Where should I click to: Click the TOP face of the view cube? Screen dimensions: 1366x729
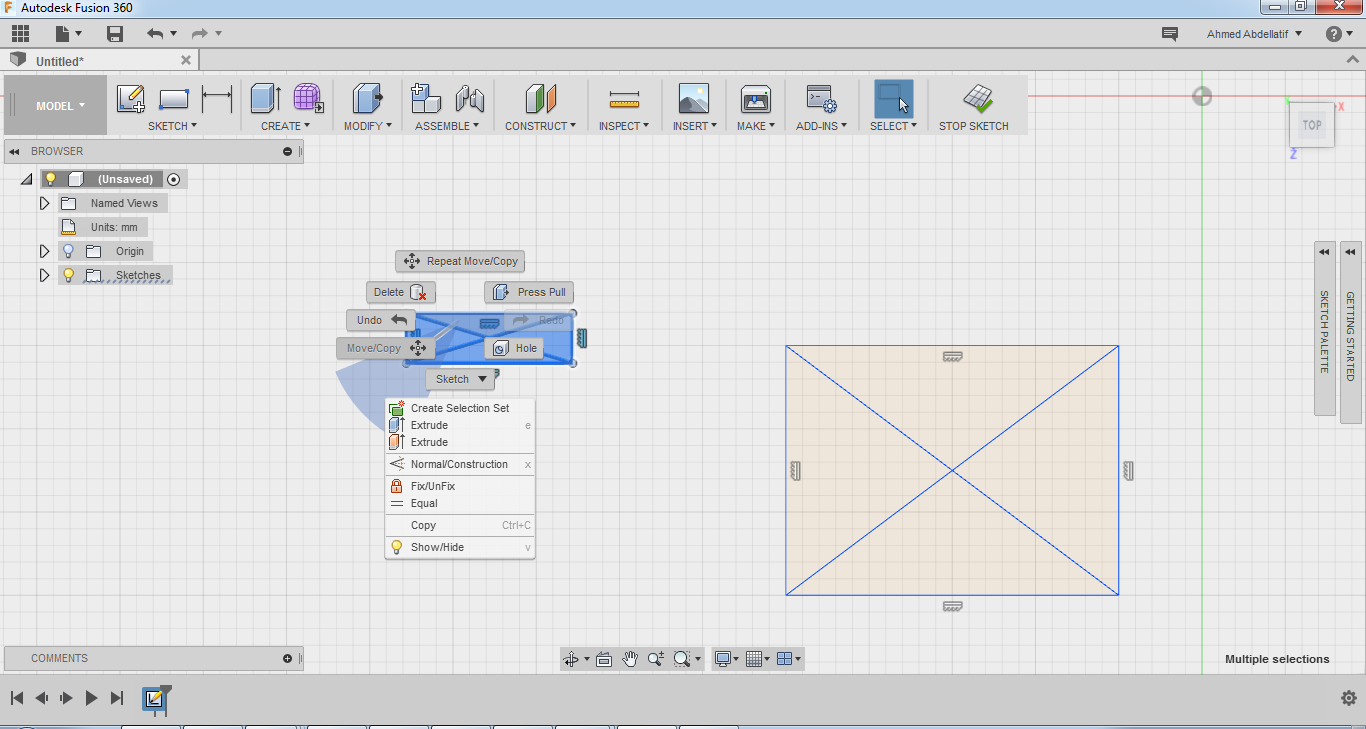(x=1311, y=125)
